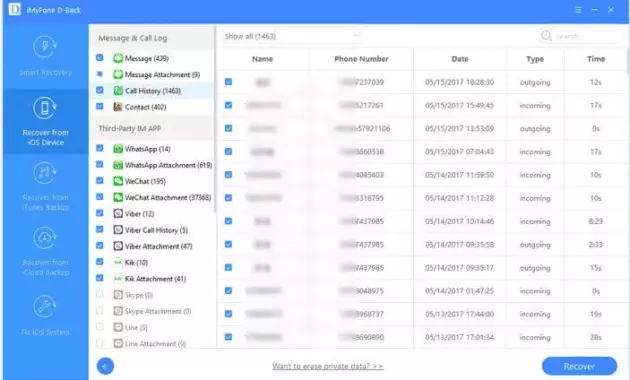Click the Contact book icon
Viewport: 630px width, 380px height.
pyautogui.click(x=118, y=107)
